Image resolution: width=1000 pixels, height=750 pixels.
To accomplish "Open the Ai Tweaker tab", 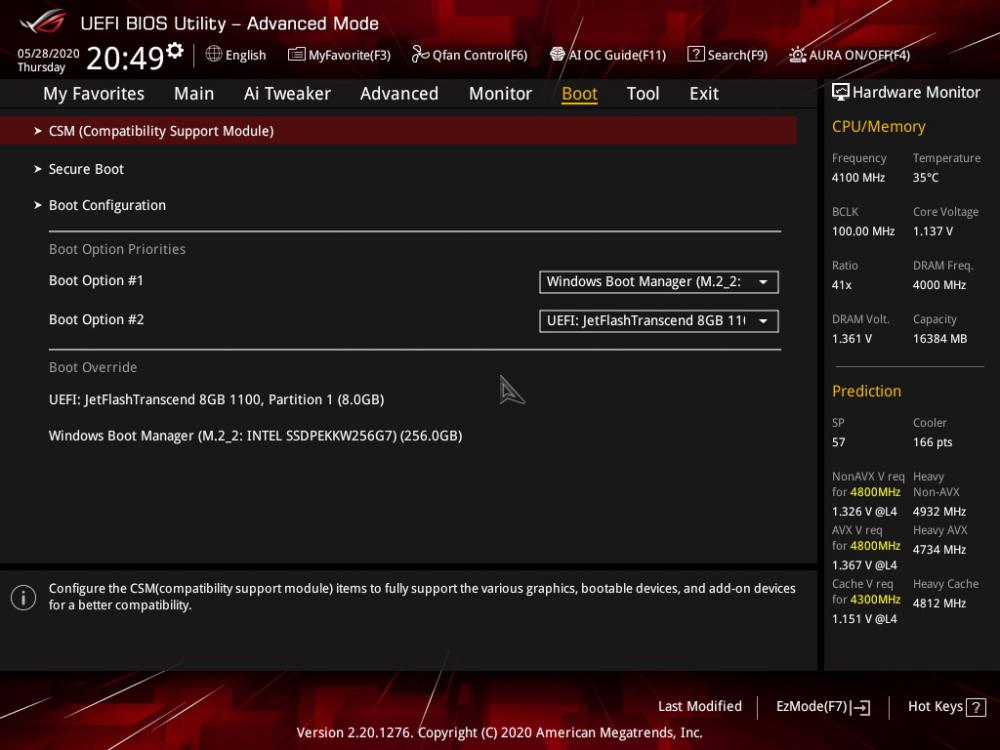I will click(x=287, y=94).
